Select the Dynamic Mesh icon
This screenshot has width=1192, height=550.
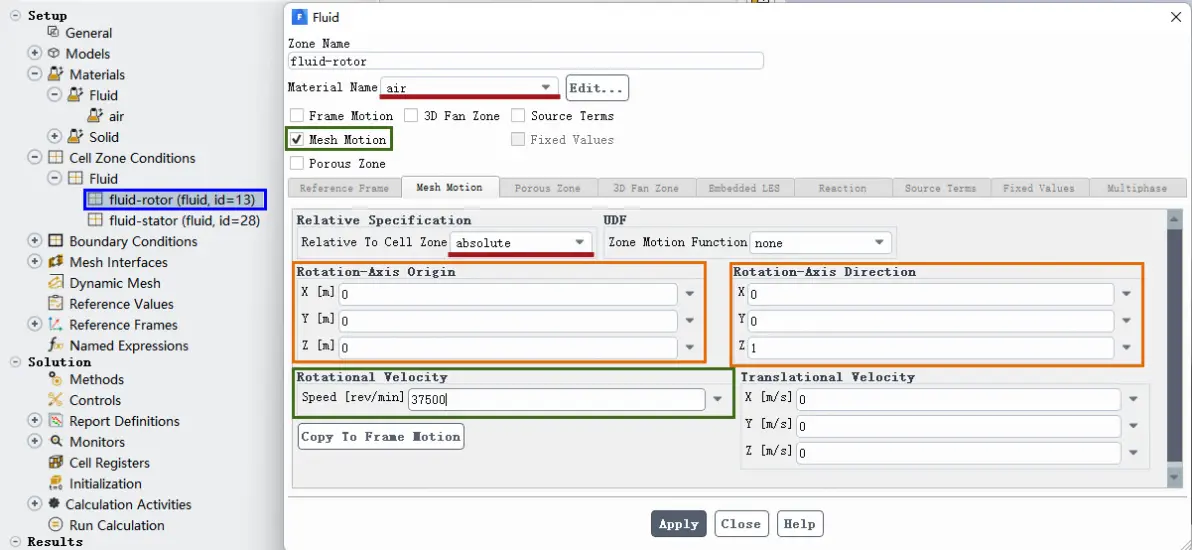pos(55,282)
